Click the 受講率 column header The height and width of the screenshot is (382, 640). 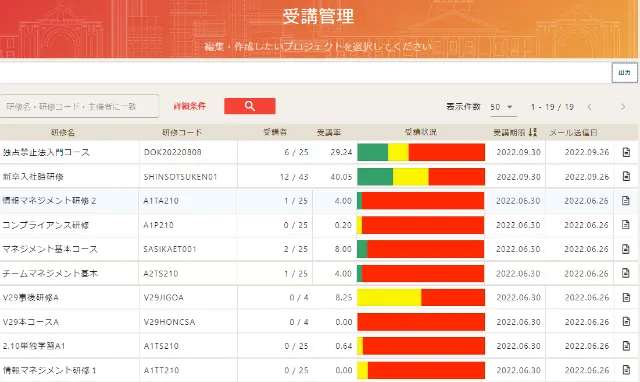pyautogui.click(x=329, y=133)
